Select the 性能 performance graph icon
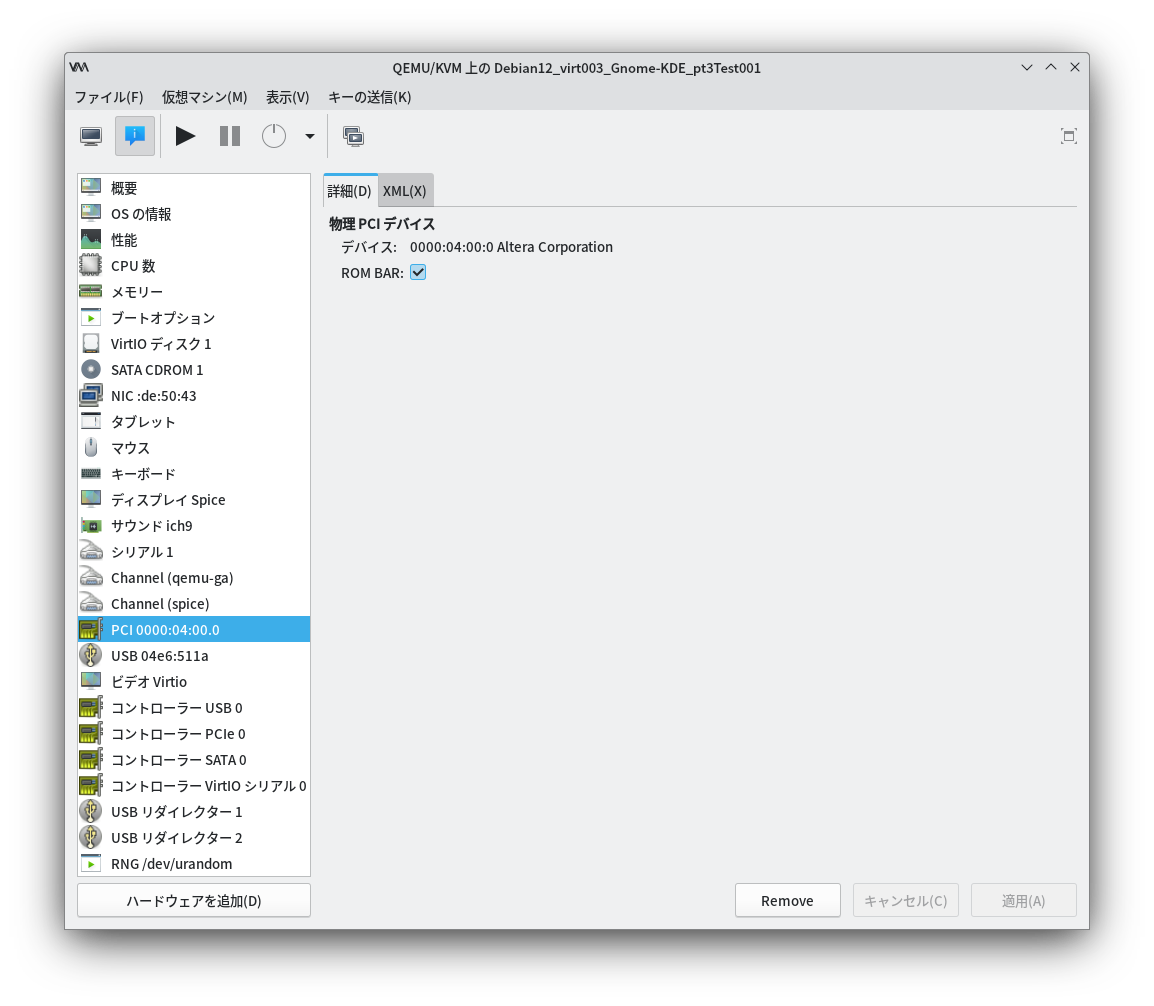This screenshot has width=1154, height=1006. [x=91, y=239]
